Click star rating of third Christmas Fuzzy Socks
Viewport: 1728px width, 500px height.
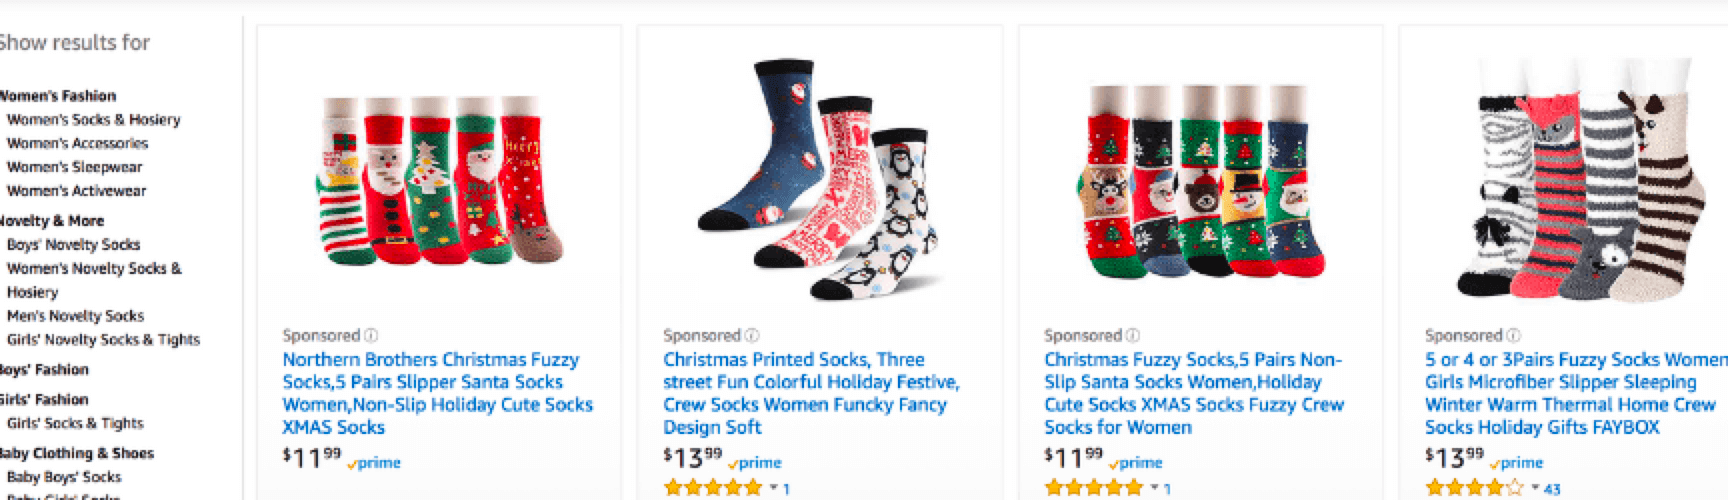[1093, 488]
